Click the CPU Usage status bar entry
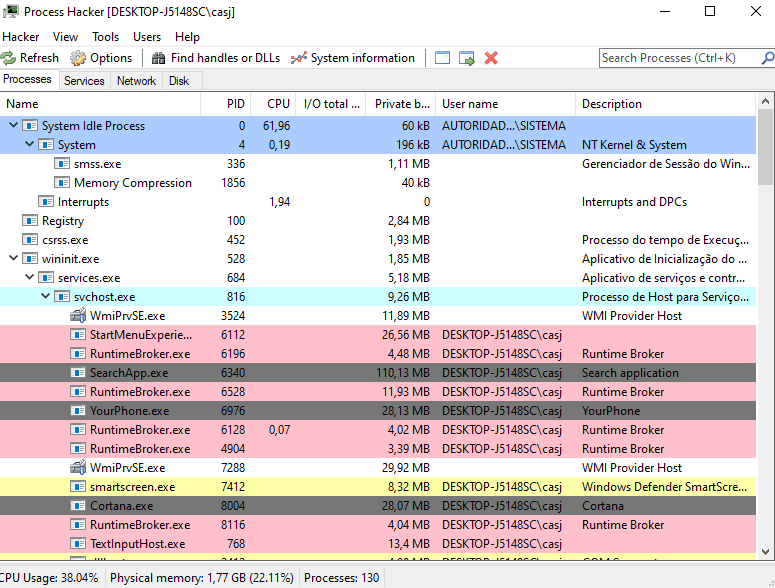 click(x=49, y=578)
